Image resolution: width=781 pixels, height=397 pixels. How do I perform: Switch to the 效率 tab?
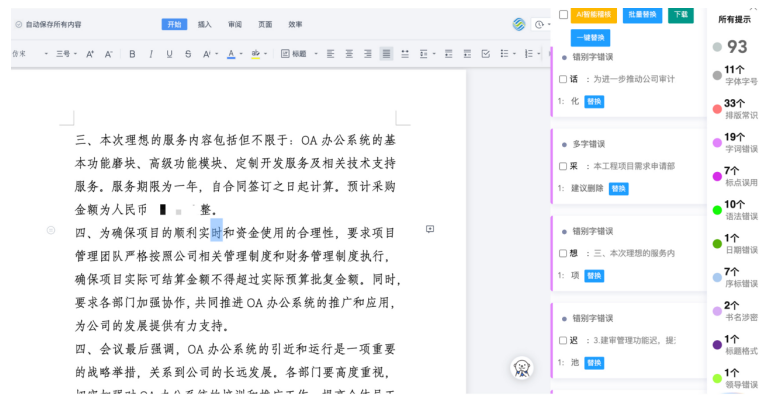(x=295, y=24)
